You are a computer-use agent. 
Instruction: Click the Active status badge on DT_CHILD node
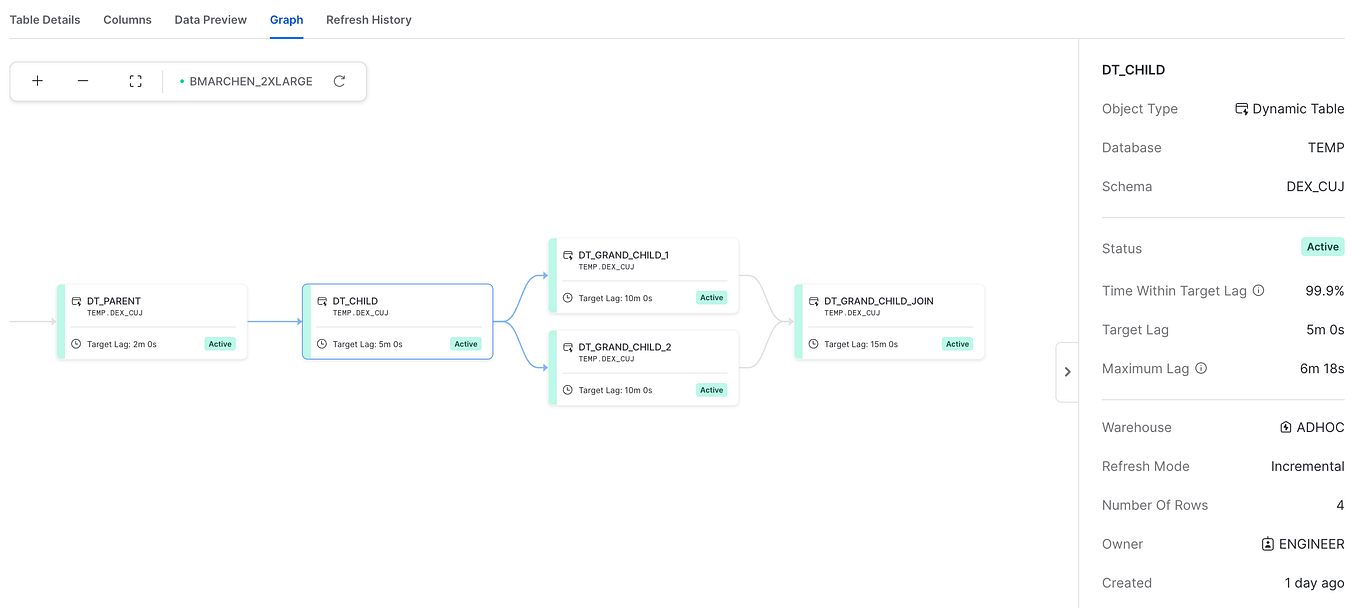coord(466,343)
